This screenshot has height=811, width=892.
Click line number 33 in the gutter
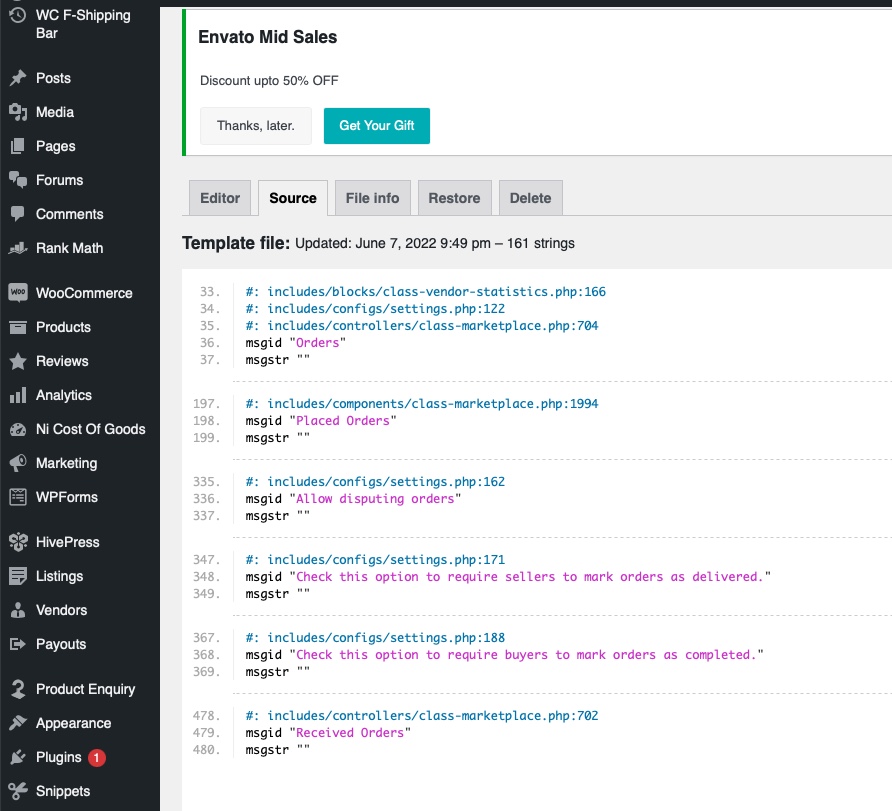(x=209, y=292)
